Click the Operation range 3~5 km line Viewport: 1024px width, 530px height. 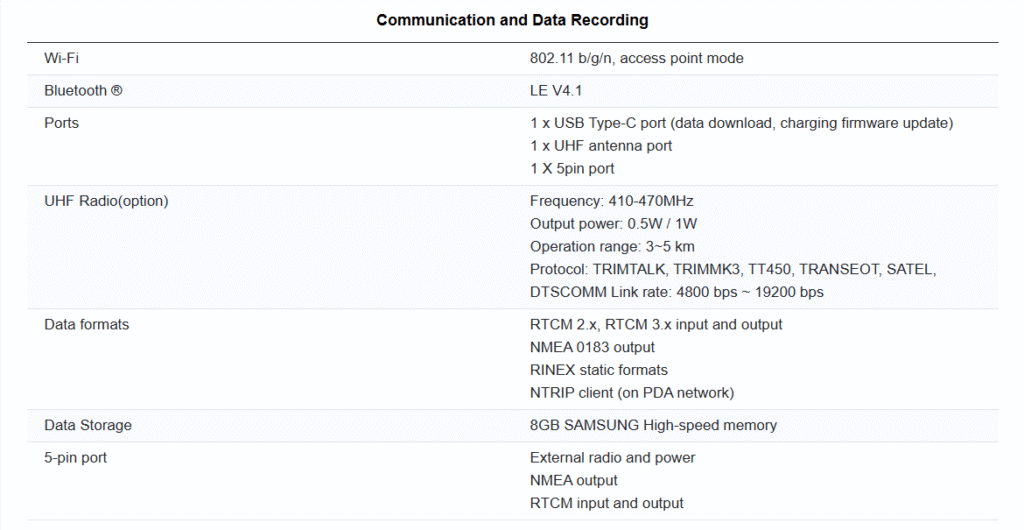coord(612,246)
